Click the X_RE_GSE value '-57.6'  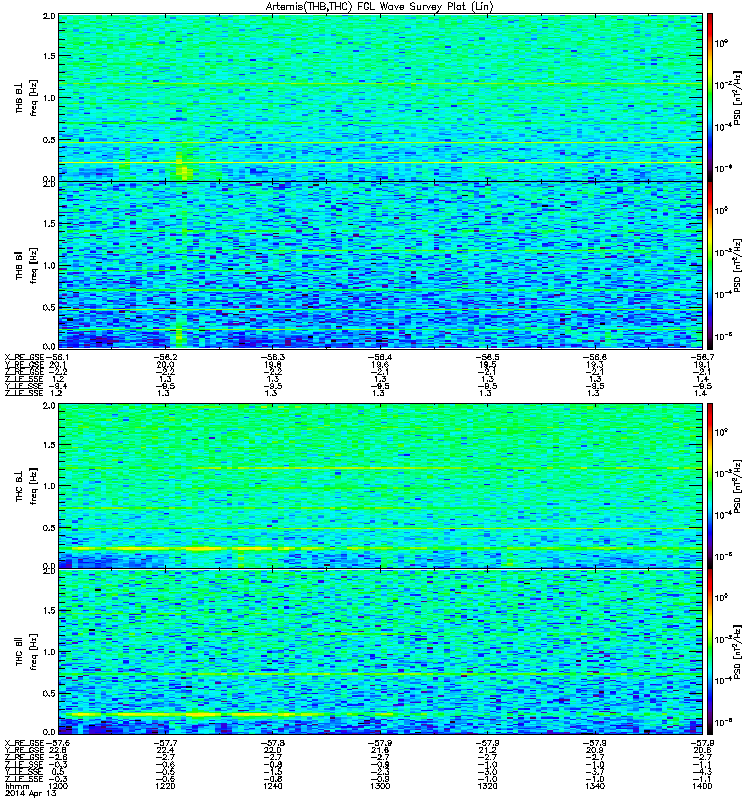pyautogui.click(x=57, y=743)
